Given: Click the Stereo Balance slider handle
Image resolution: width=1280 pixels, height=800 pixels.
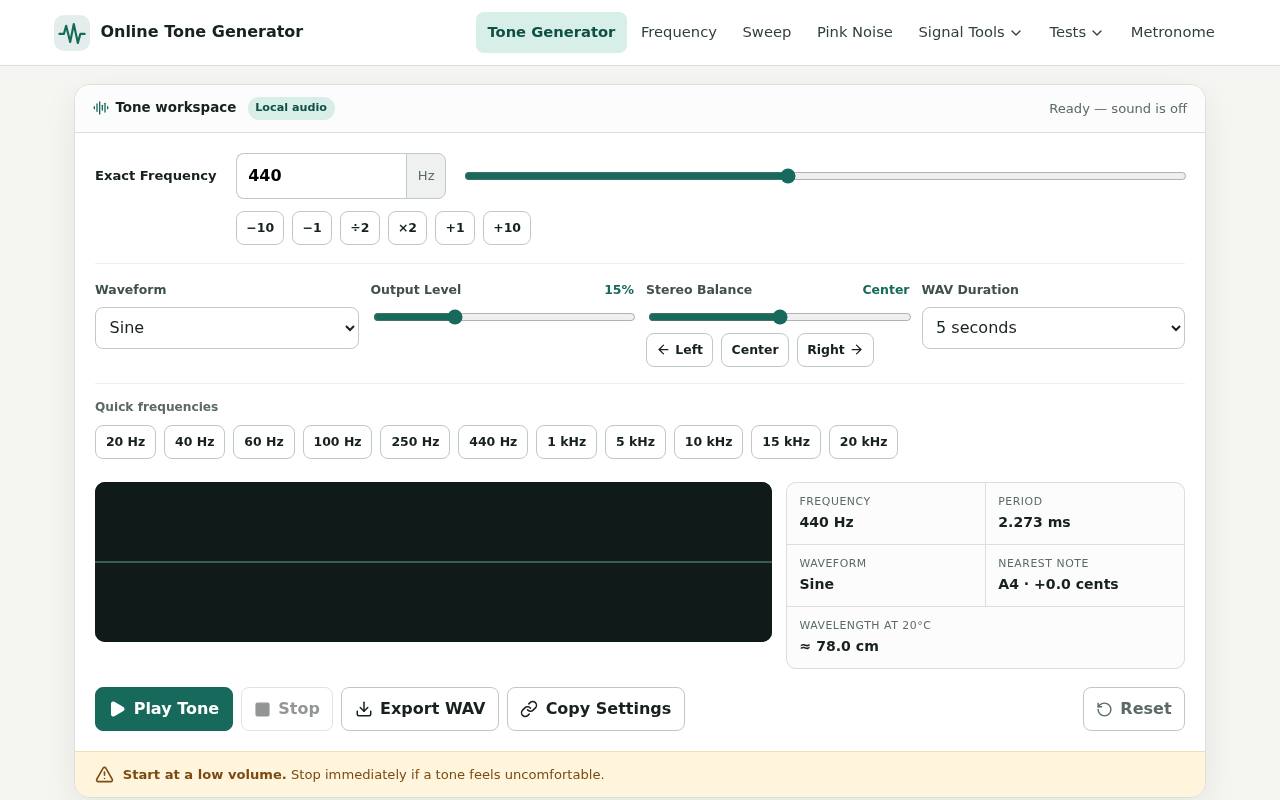Looking at the screenshot, I should pyautogui.click(x=780, y=317).
